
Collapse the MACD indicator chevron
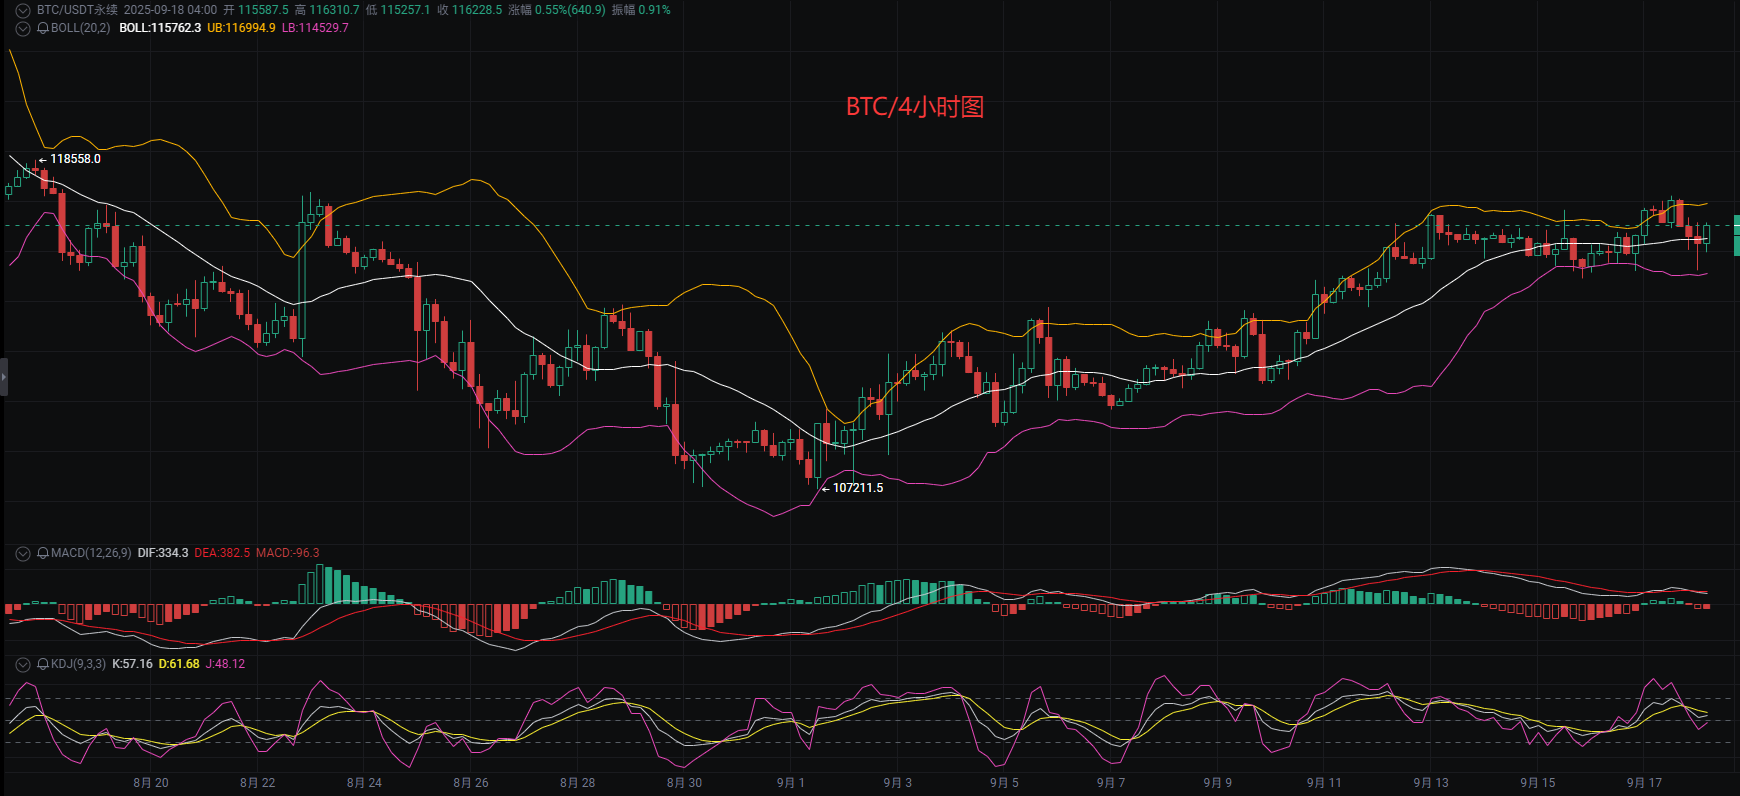pos(23,553)
